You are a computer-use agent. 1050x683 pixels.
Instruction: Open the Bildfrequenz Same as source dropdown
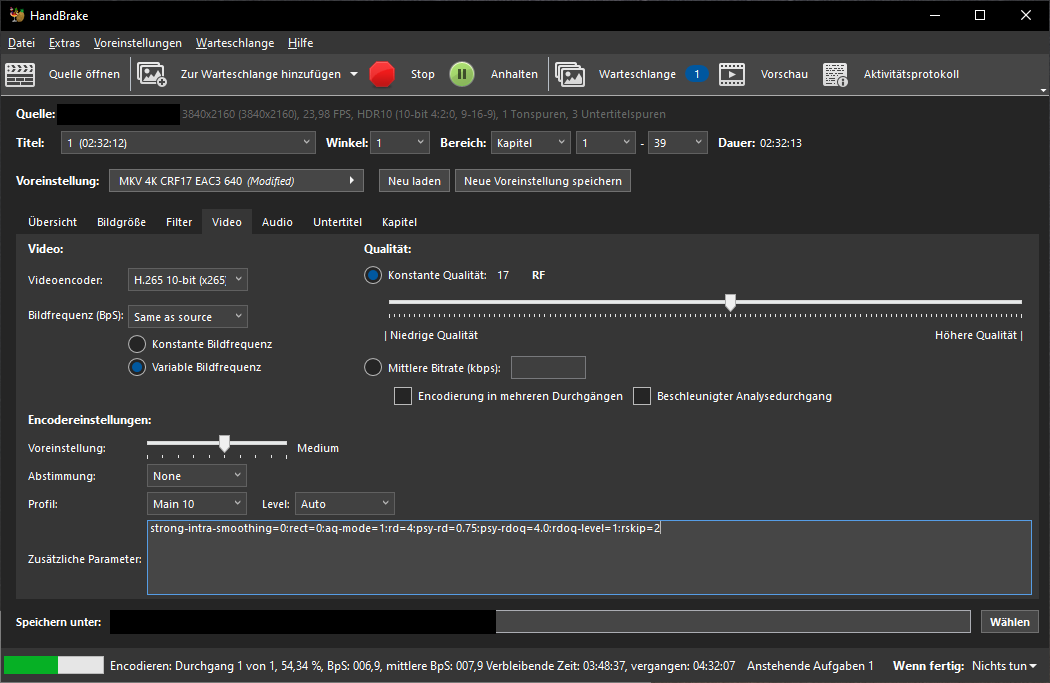(188, 317)
